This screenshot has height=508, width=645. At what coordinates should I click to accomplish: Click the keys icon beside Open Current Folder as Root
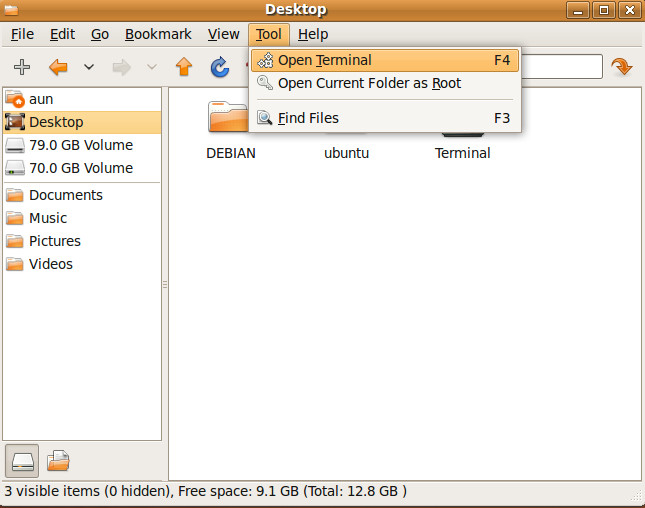(x=265, y=83)
